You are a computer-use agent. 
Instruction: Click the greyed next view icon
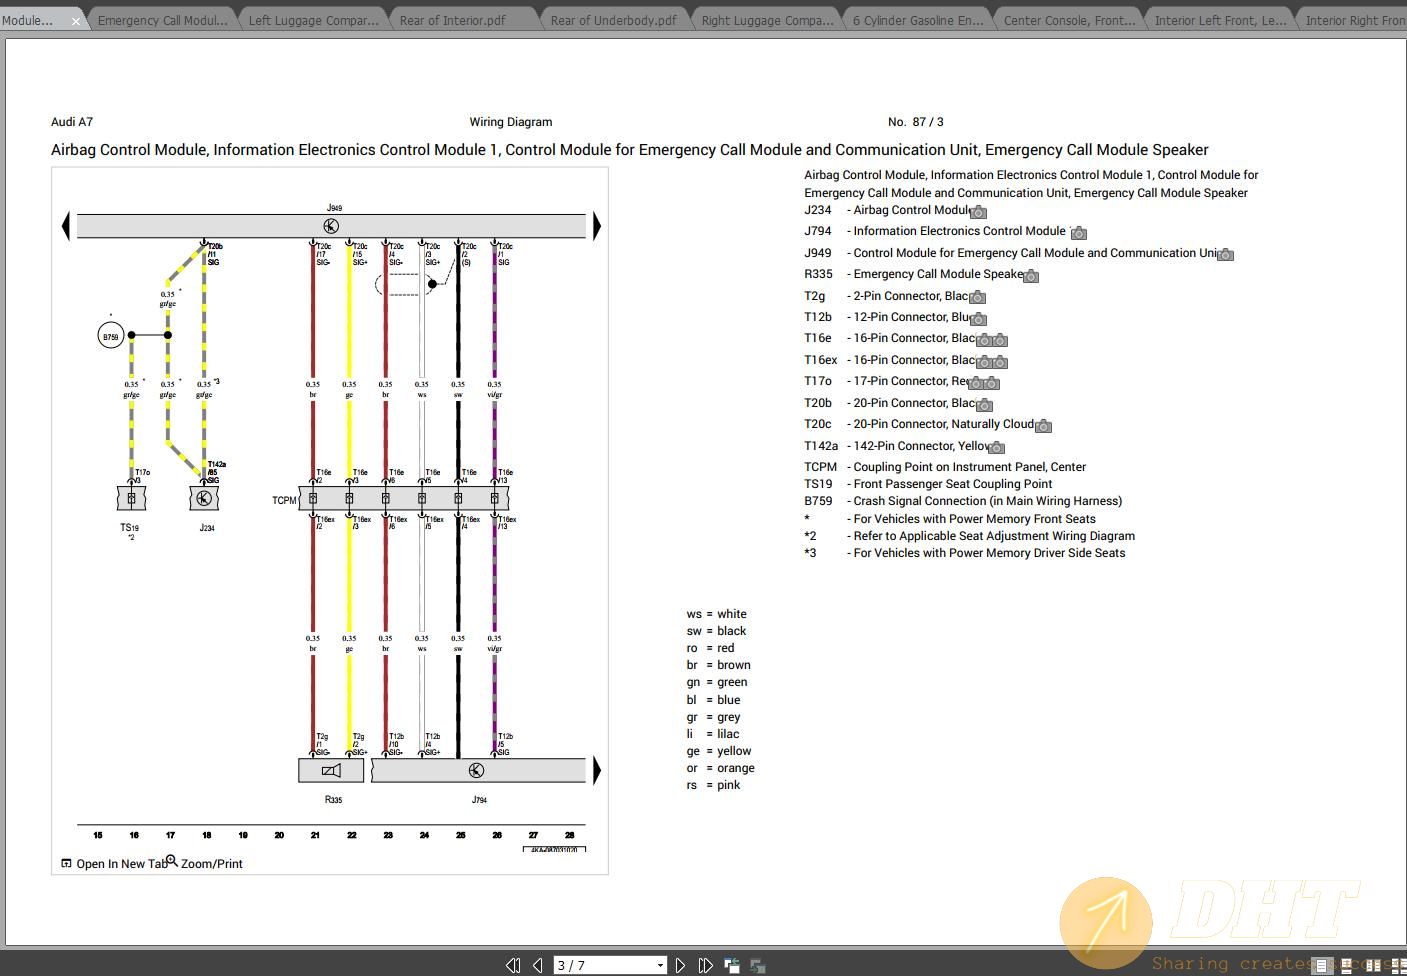tap(757, 965)
